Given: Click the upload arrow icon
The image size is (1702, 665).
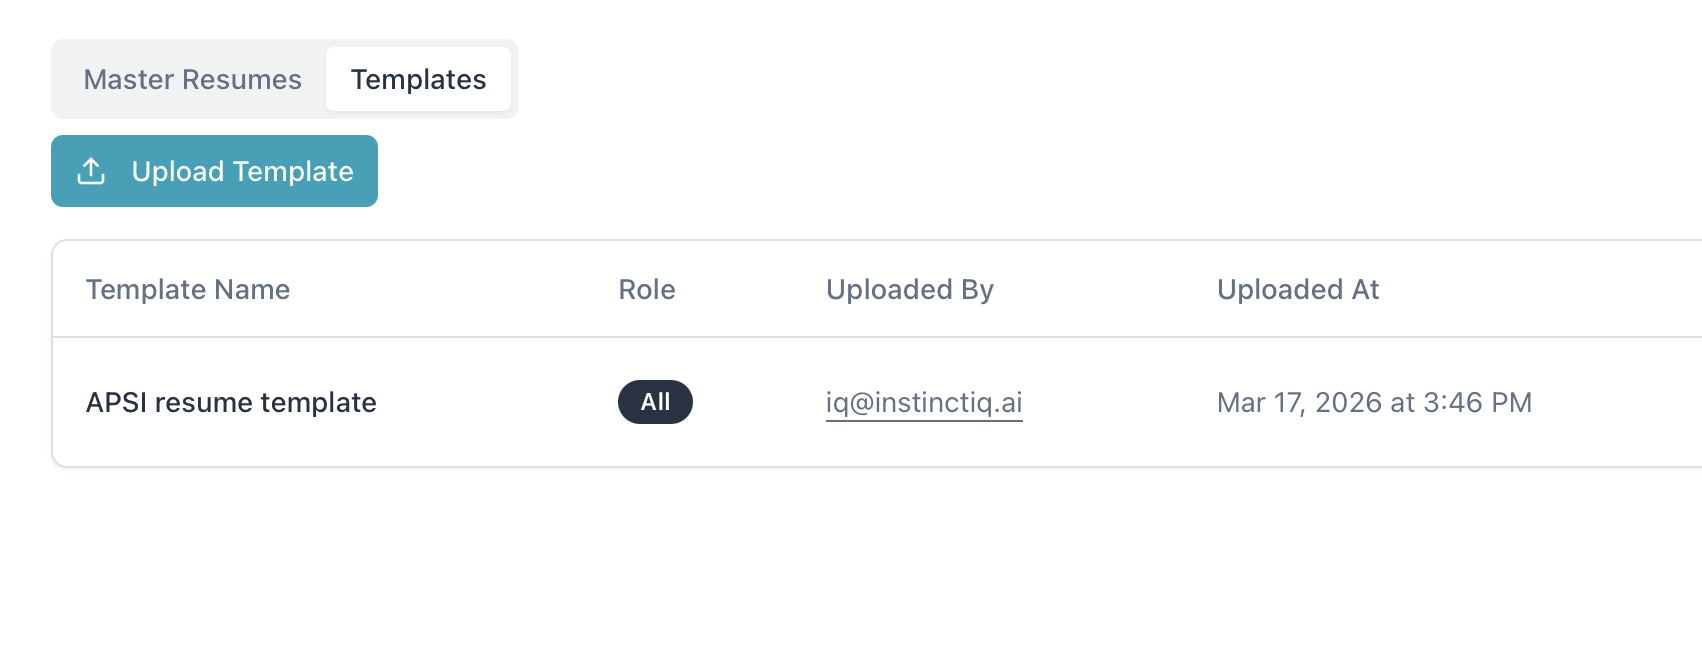Looking at the screenshot, I should [91, 171].
